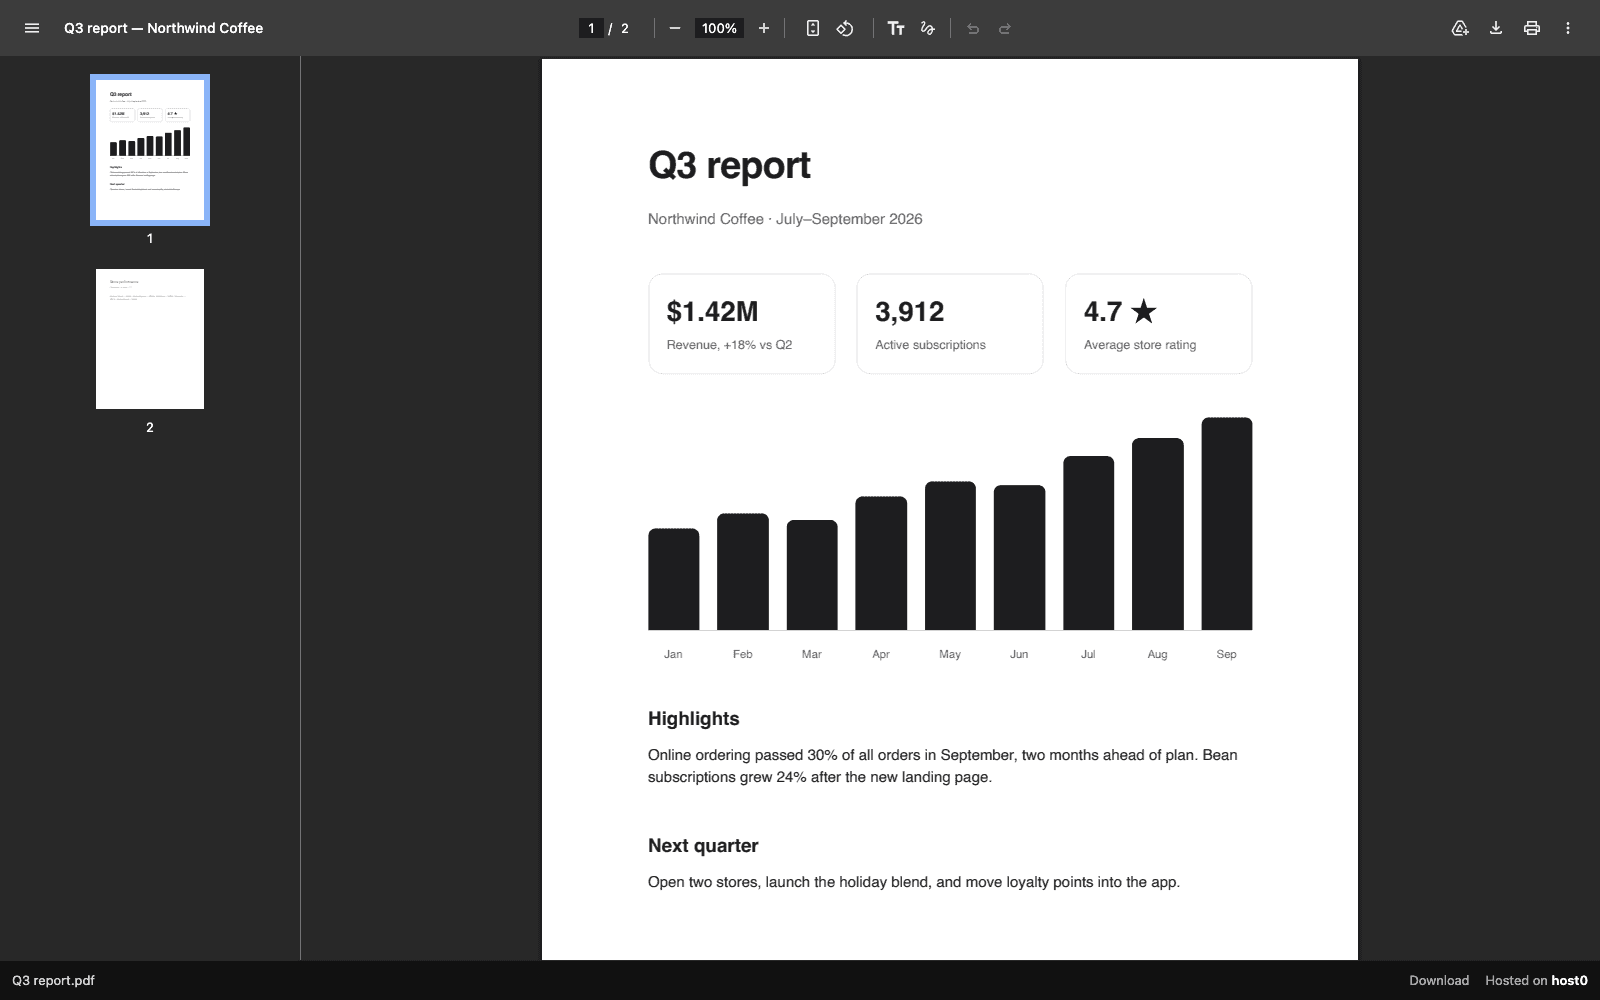Screen dimensions: 1600x1000
Task: Click the "4.7 ★" rating value
Action: pyautogui.click(x=1120, y=312)
